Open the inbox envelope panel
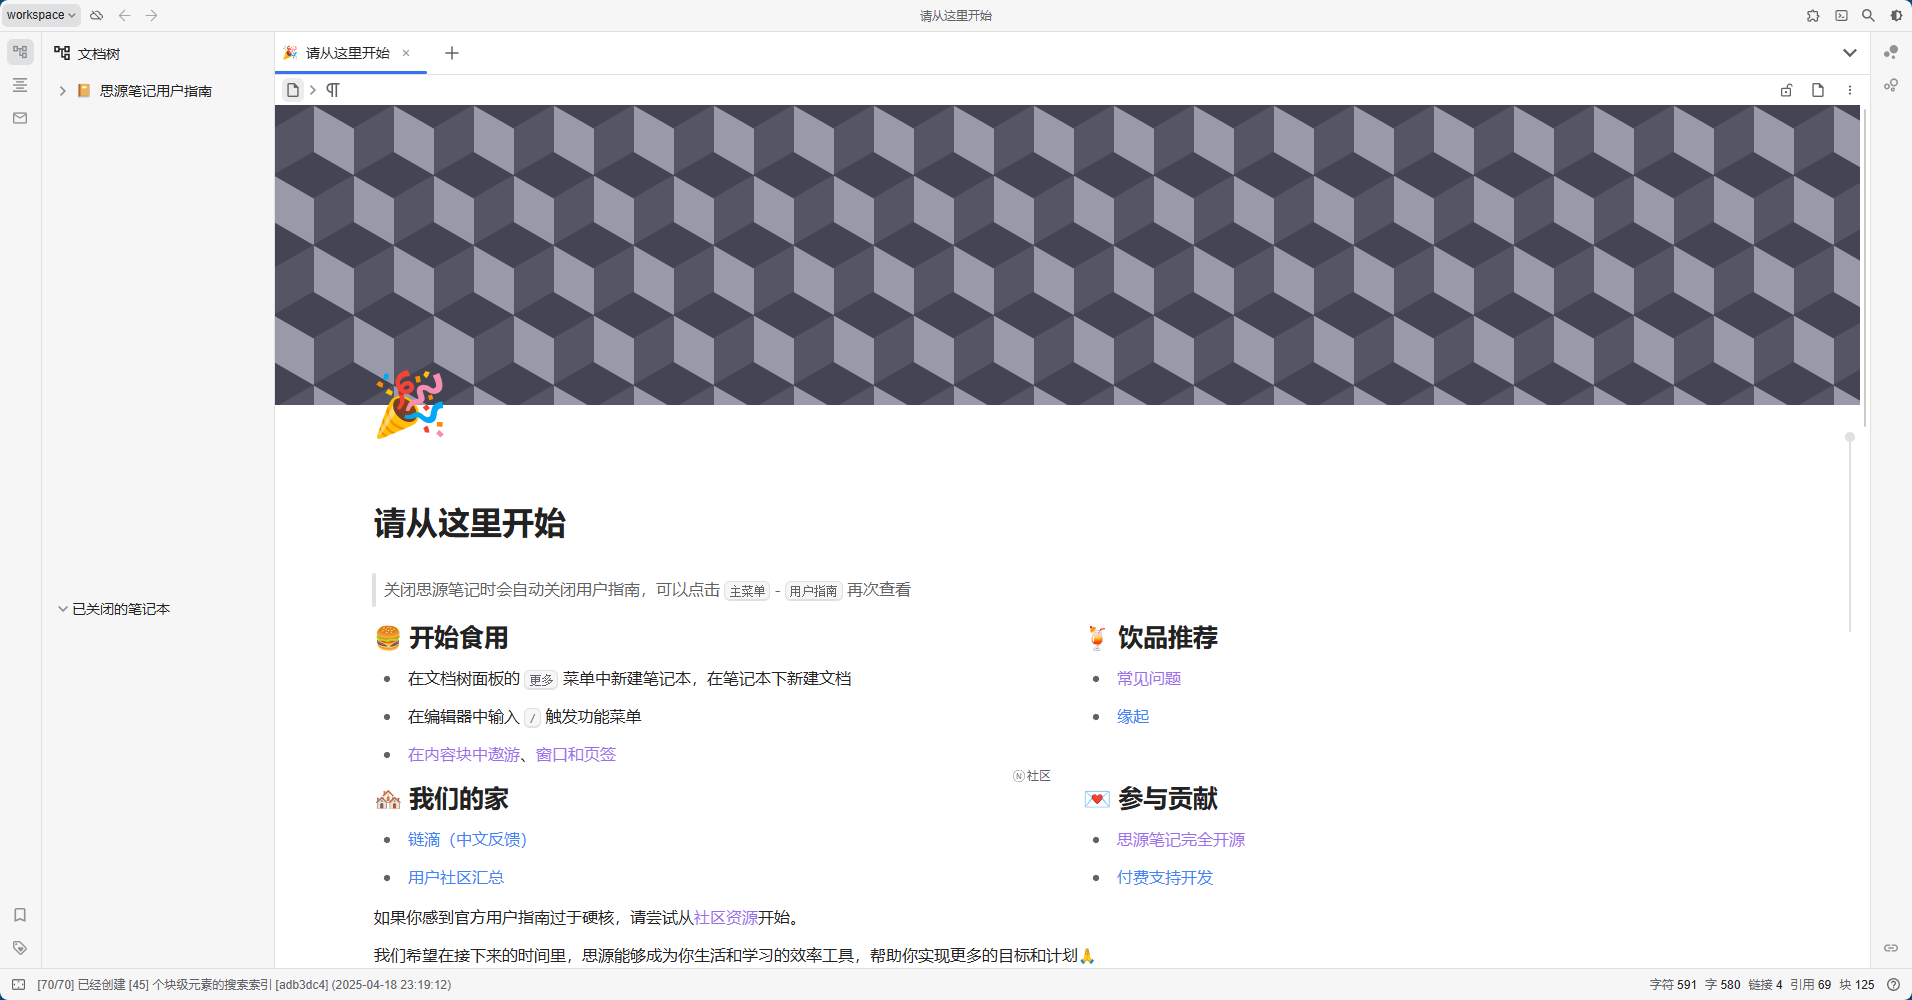Viewport: 1912px width, 1000px height. tap(20, 118)
